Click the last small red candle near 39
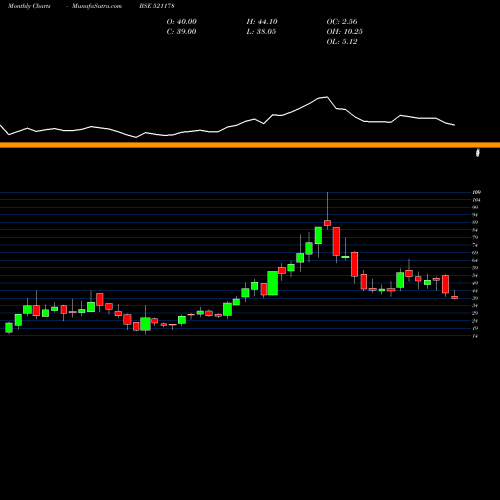The image size is (500, 500). (x=454, y=297)
